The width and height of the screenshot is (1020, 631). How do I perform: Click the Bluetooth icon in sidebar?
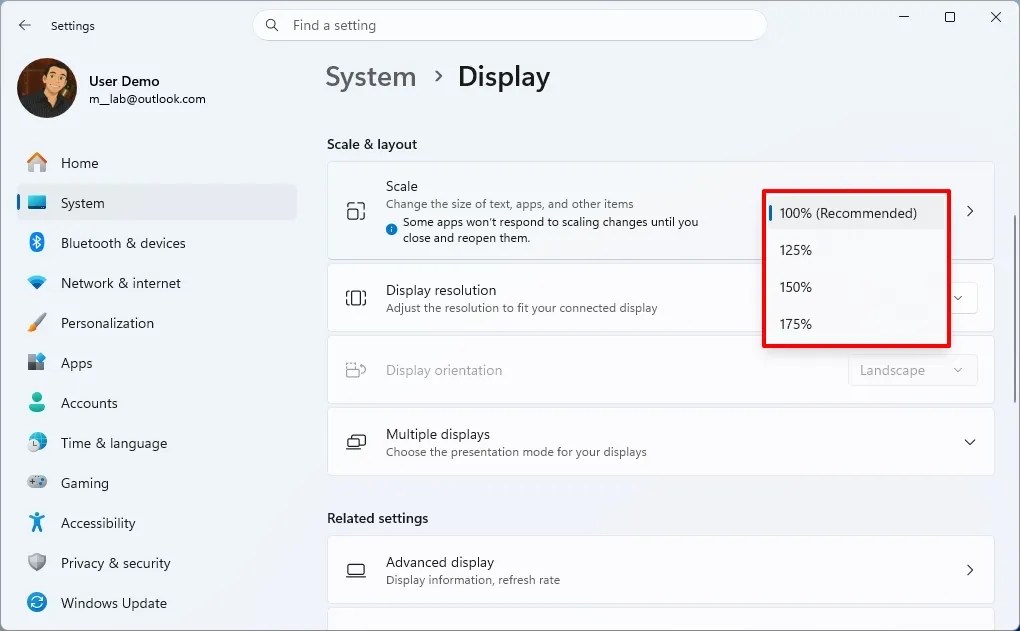tap(37, 243)
